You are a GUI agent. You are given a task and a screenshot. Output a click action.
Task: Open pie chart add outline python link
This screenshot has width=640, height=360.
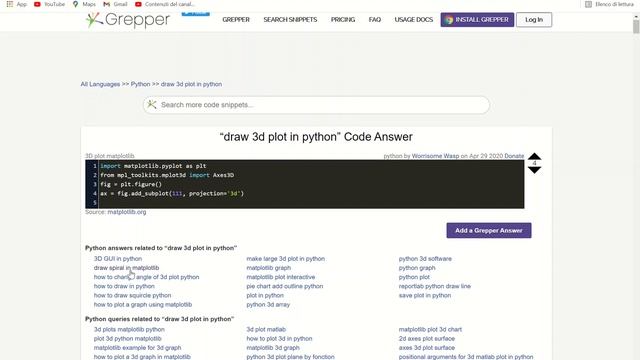pyautogui.click(x=285, y=286)
